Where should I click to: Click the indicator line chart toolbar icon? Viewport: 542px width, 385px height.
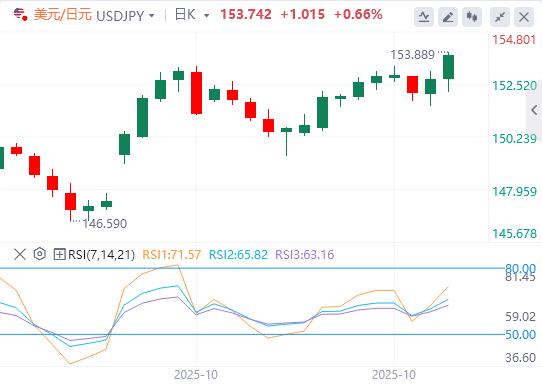424,17
